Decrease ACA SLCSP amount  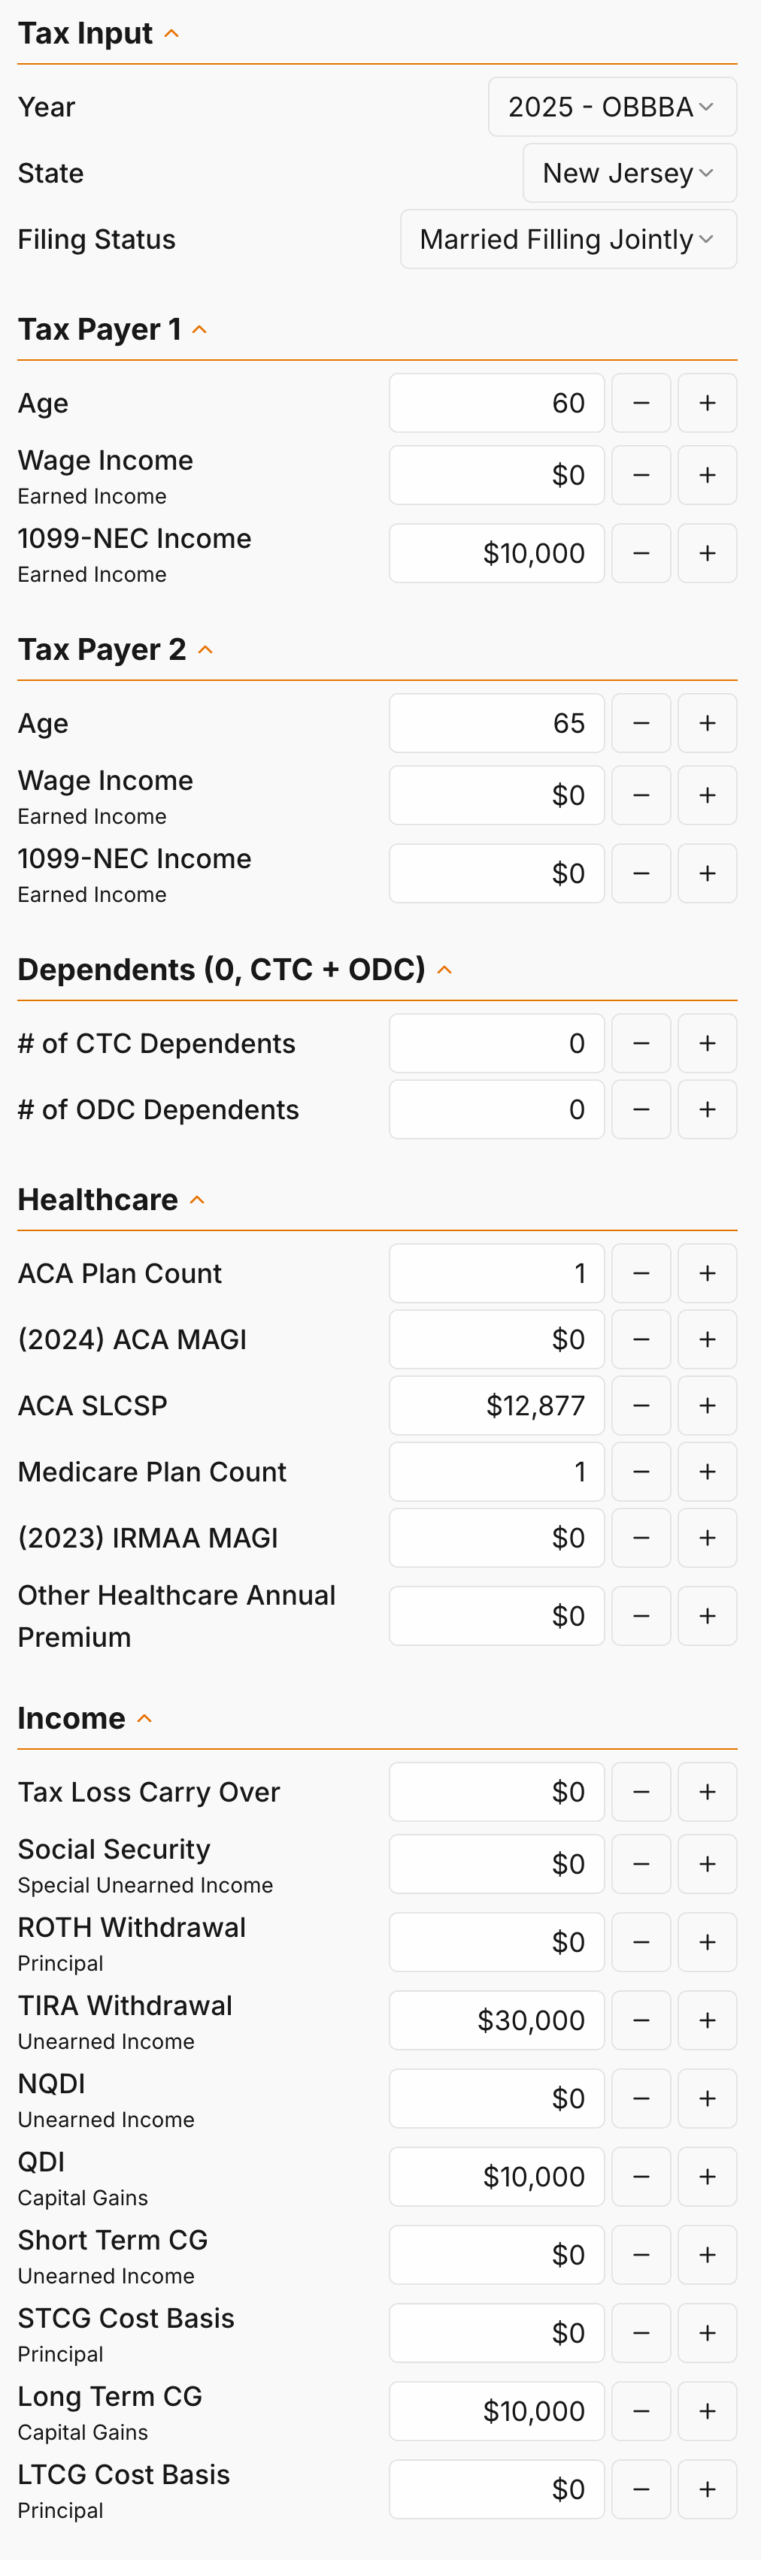[641, 1405]
